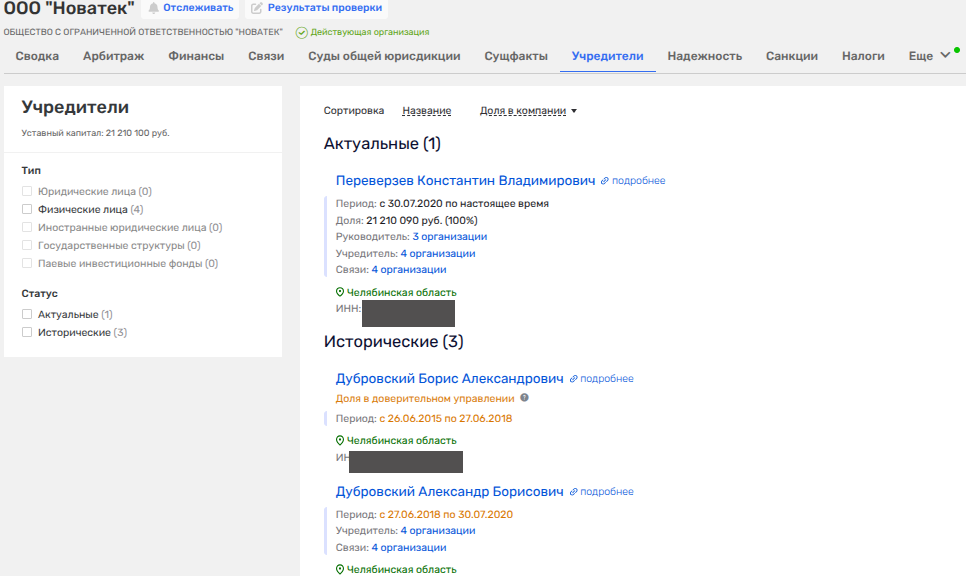Switch to the Финансы tab
966x576 pixels.
click(196, 56)
